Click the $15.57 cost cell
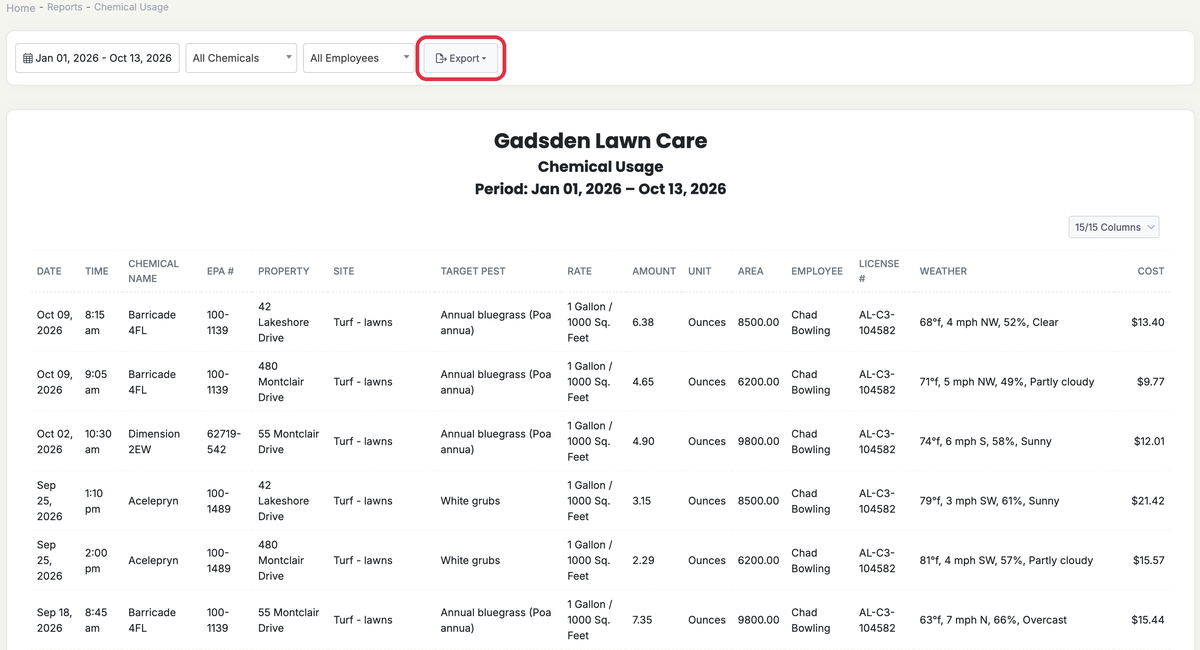This screenshot has height=650, width=1200. point(1148,560)
